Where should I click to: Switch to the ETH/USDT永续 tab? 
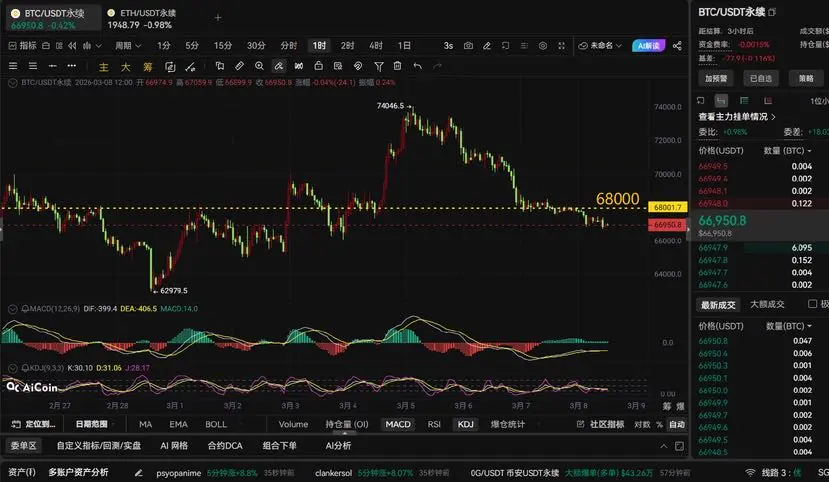point(142,18)
